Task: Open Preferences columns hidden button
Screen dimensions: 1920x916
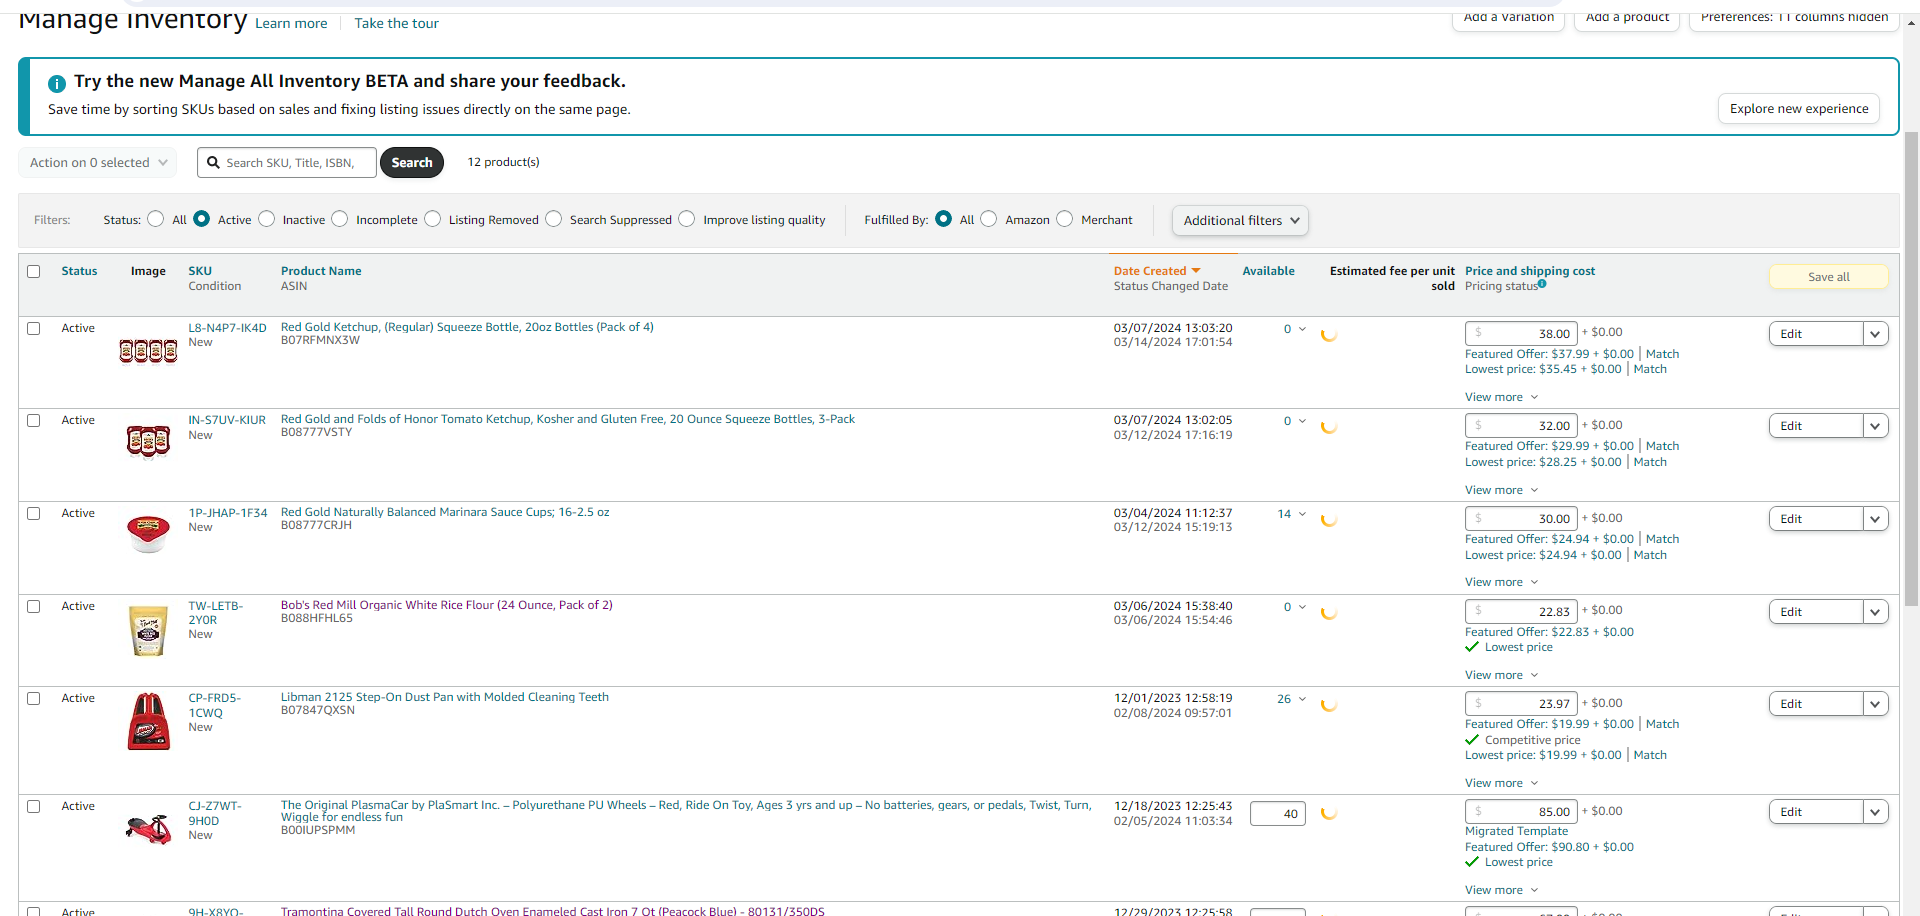Action: 1794,18
